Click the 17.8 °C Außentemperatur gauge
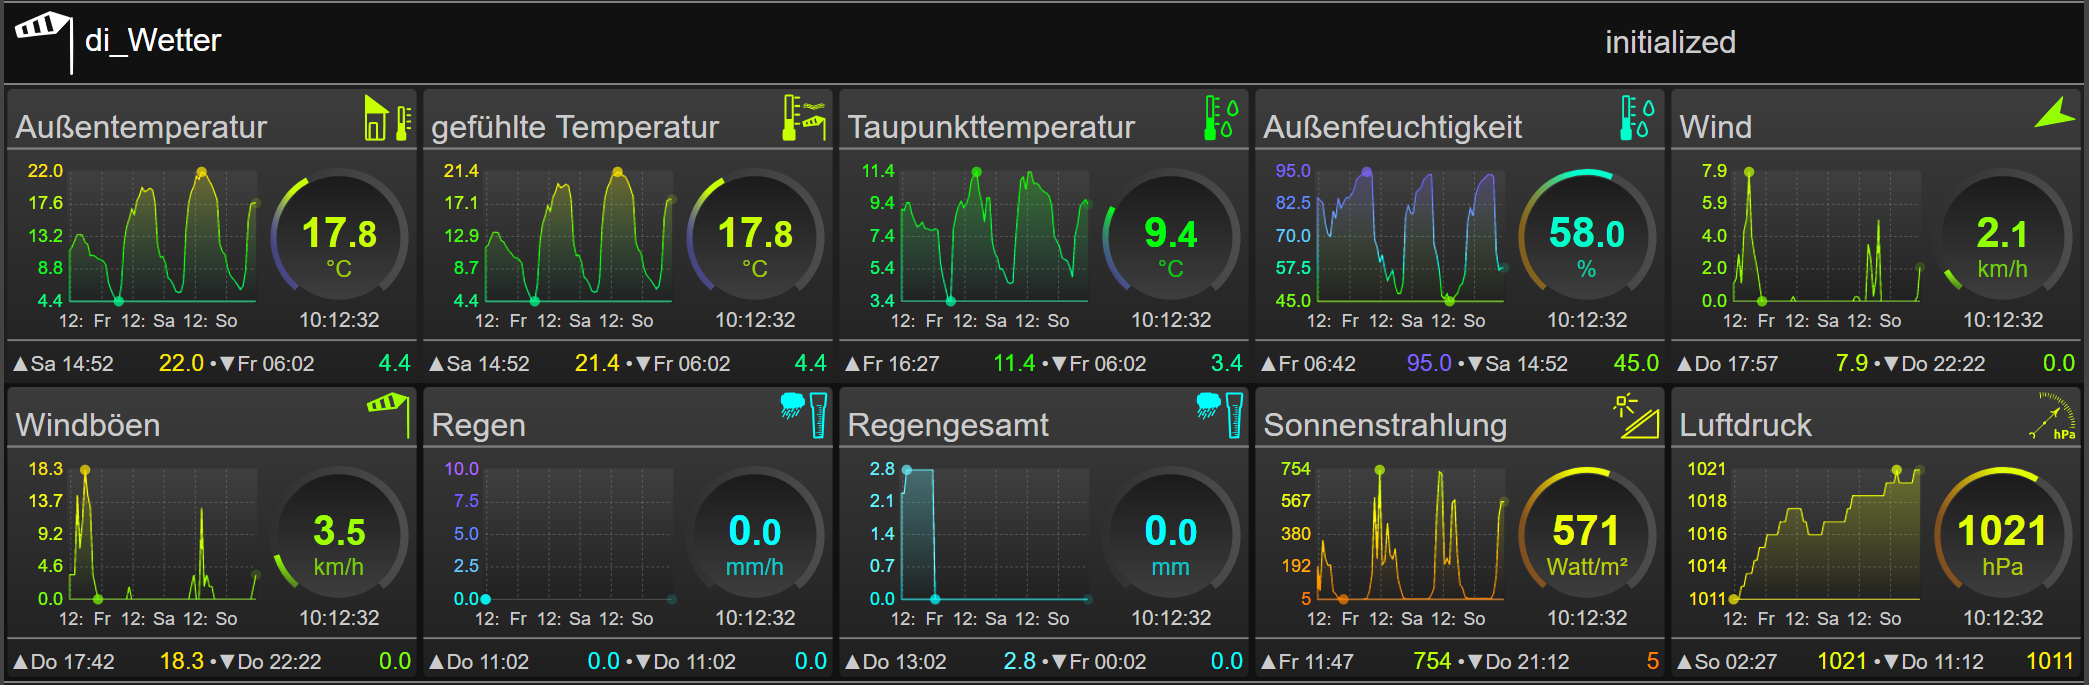The image size is (2089, 685). (339, 236)
